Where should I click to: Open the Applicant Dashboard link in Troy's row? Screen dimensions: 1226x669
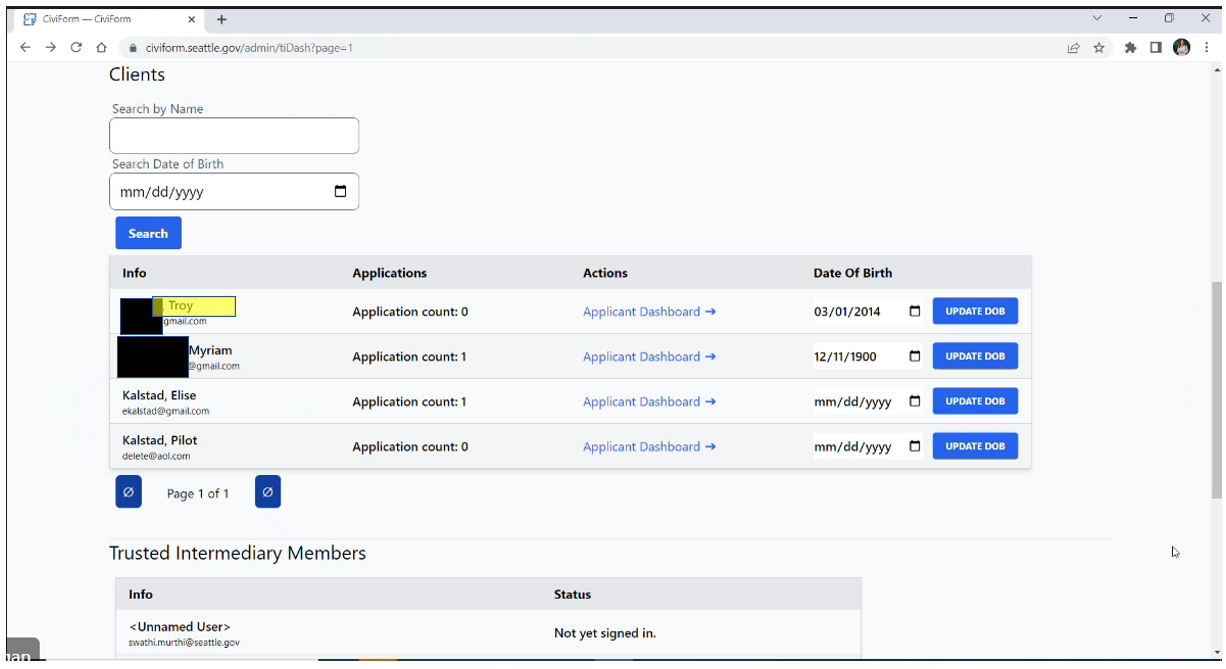coord(648,311)
